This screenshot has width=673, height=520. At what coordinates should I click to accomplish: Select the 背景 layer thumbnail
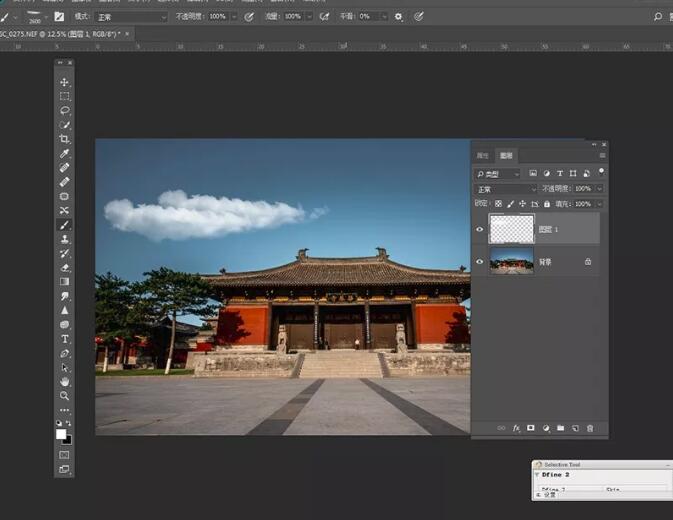(x=510, y=262)
